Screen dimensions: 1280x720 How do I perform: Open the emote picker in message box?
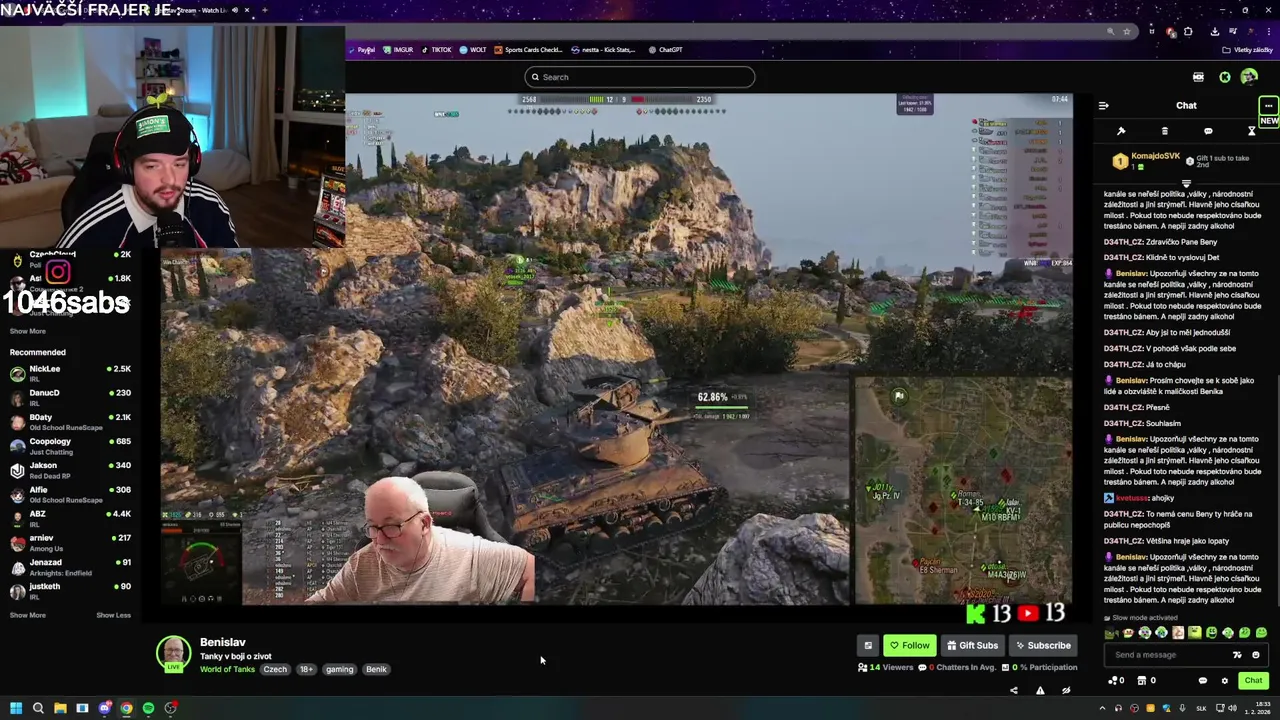(1256, 655)
